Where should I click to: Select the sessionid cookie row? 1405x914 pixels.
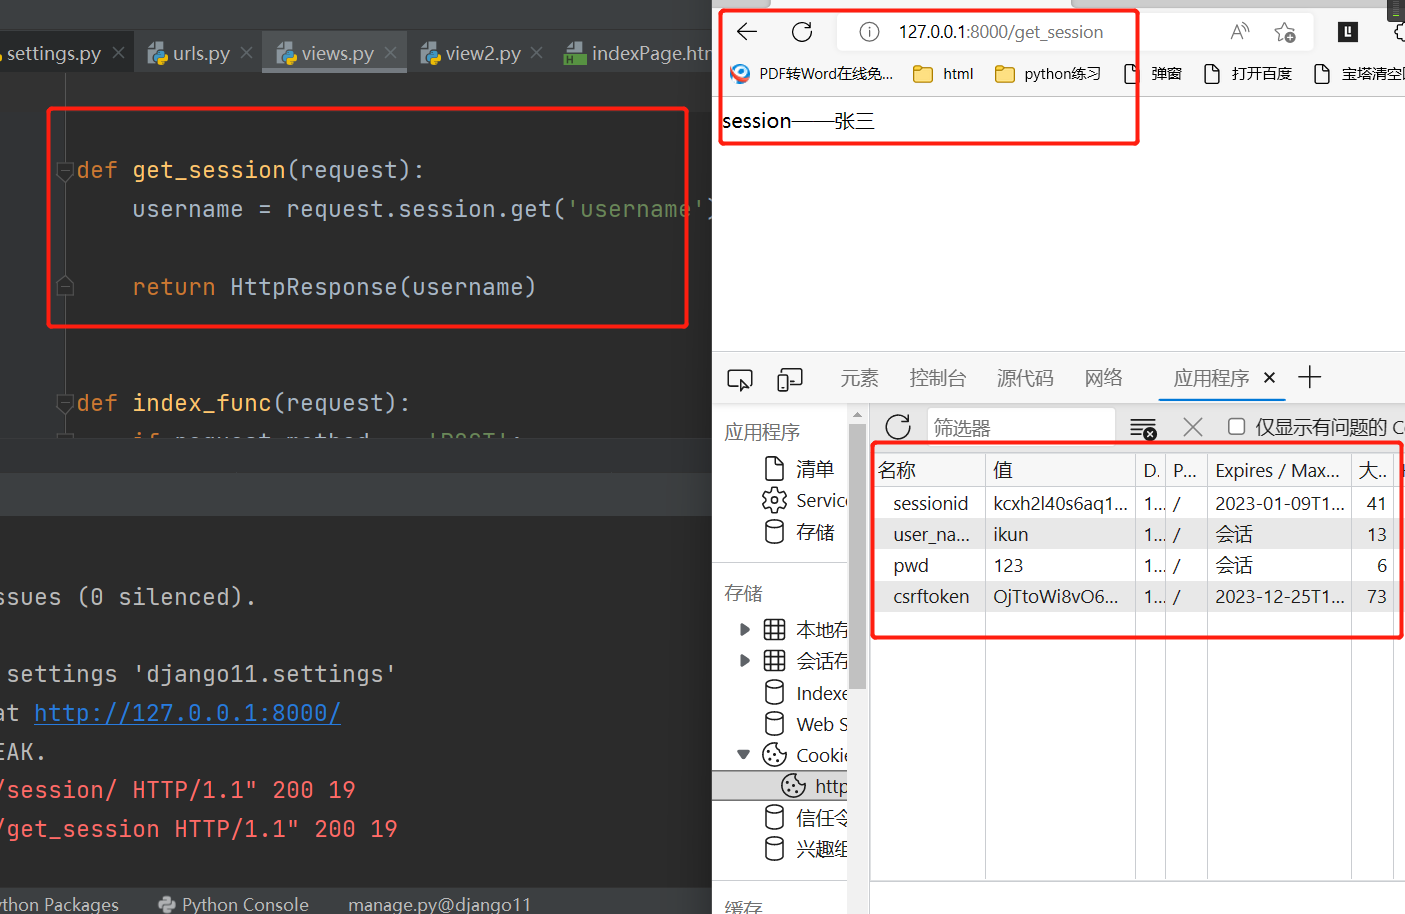(1135, 503)
